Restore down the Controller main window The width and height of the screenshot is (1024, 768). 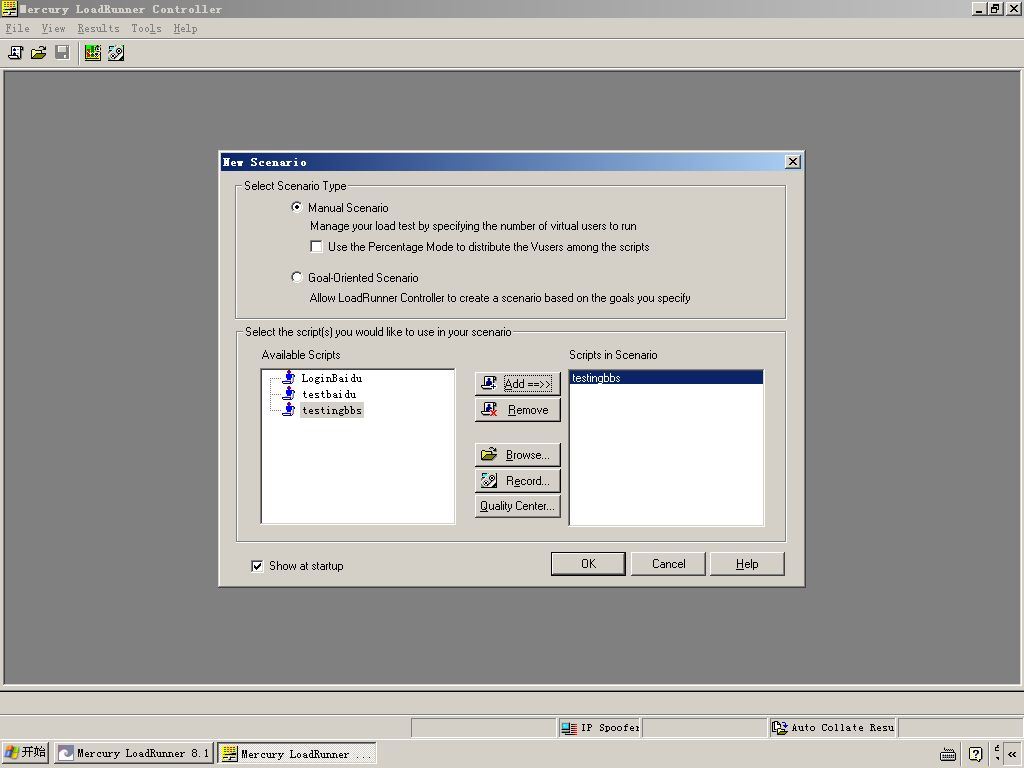click(x=995, y=8)
